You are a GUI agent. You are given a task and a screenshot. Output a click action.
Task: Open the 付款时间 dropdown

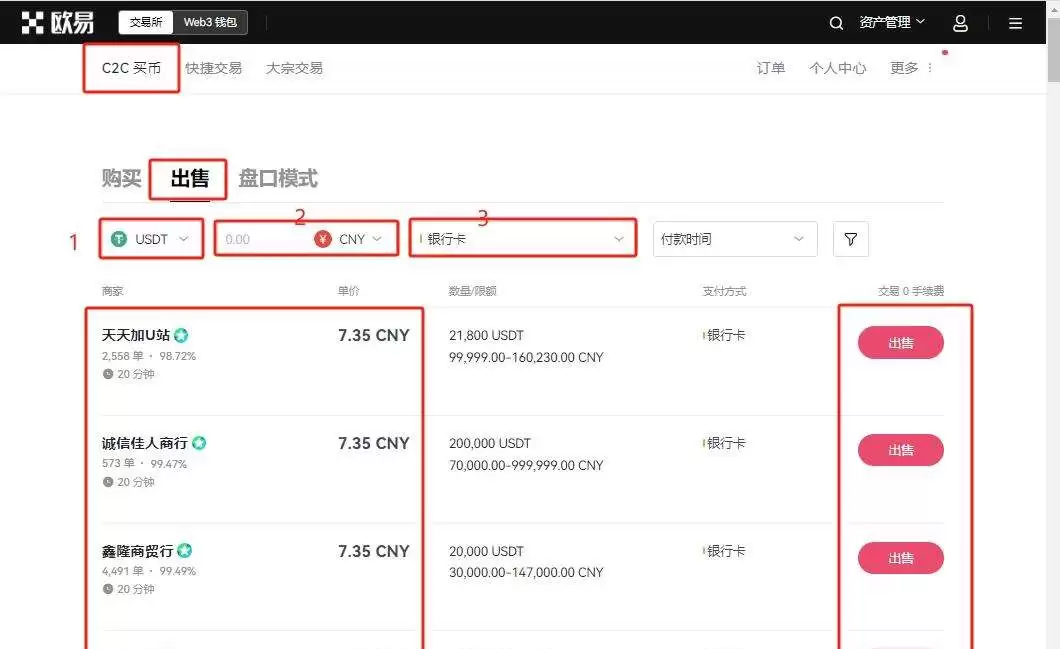[735, 238]
